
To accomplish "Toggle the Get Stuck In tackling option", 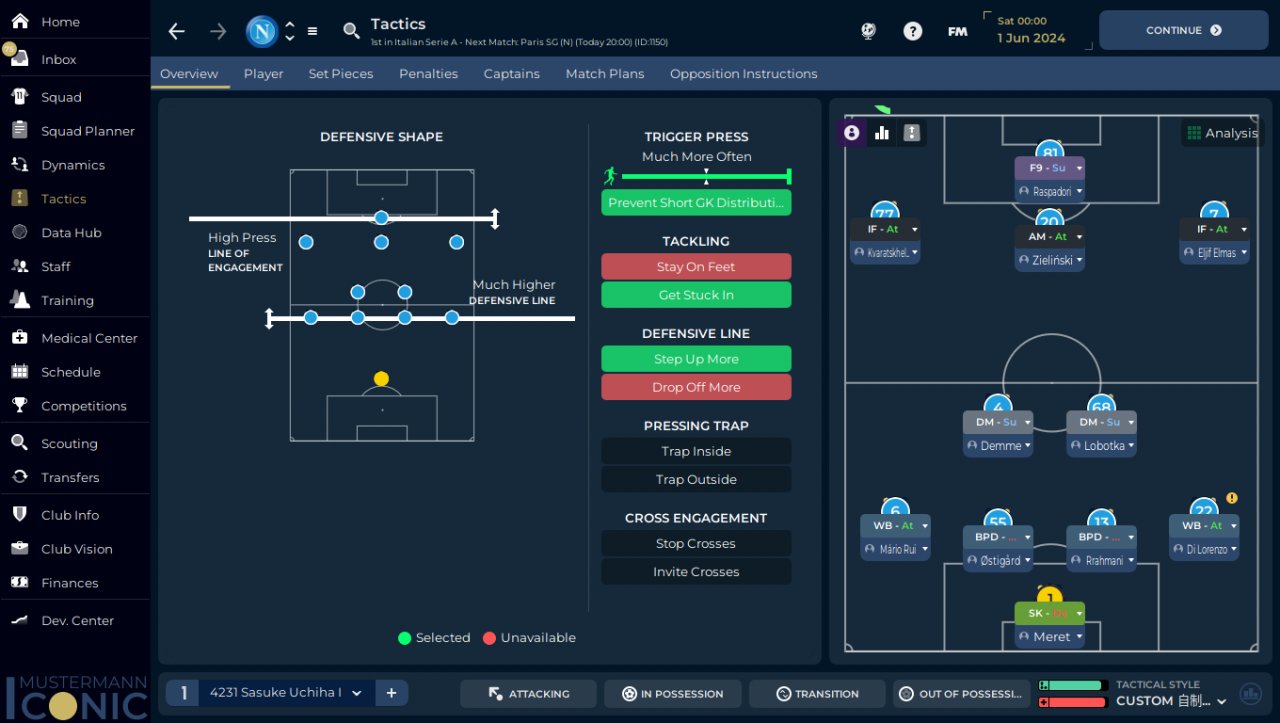I will (696, 295).
